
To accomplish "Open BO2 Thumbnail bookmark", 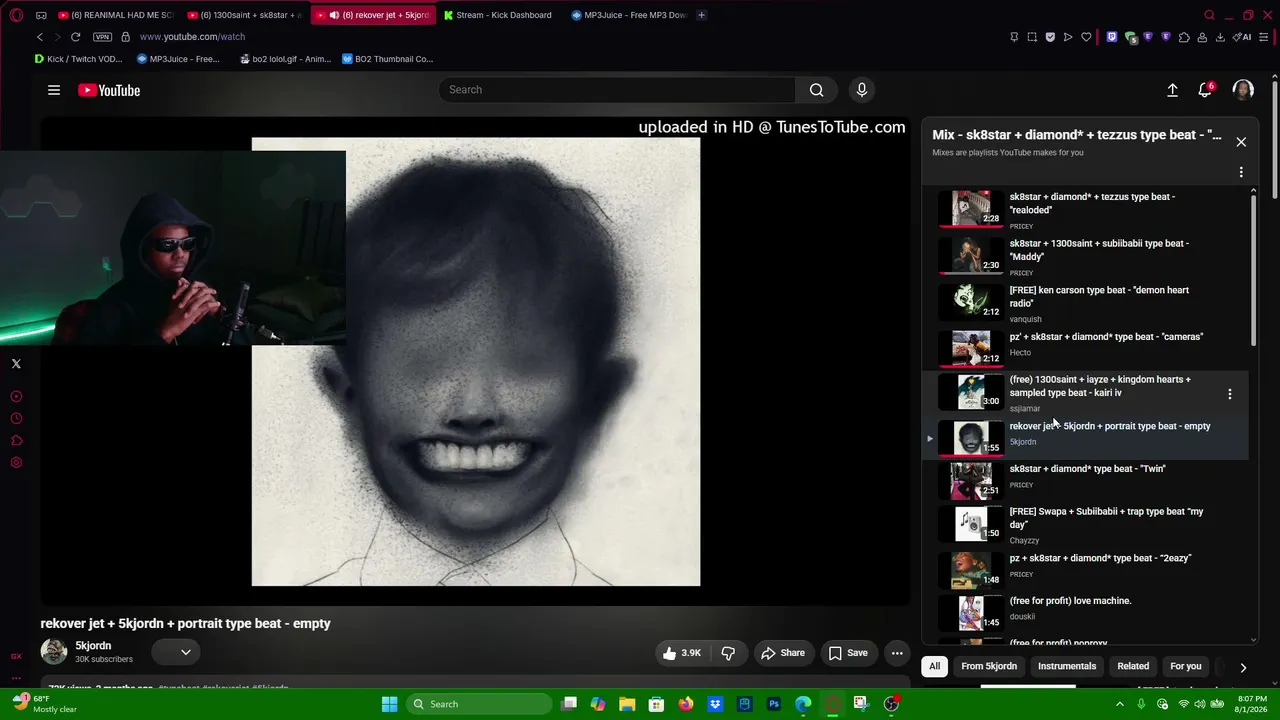I will pos(387,59).
